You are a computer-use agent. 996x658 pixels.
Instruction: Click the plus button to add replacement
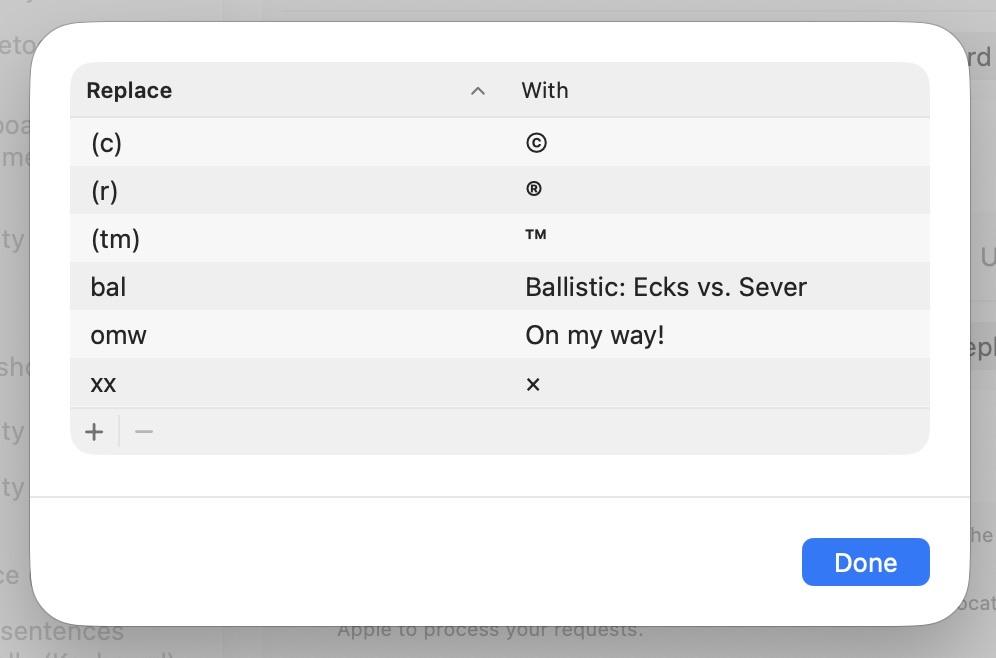[x=94, y=432]
